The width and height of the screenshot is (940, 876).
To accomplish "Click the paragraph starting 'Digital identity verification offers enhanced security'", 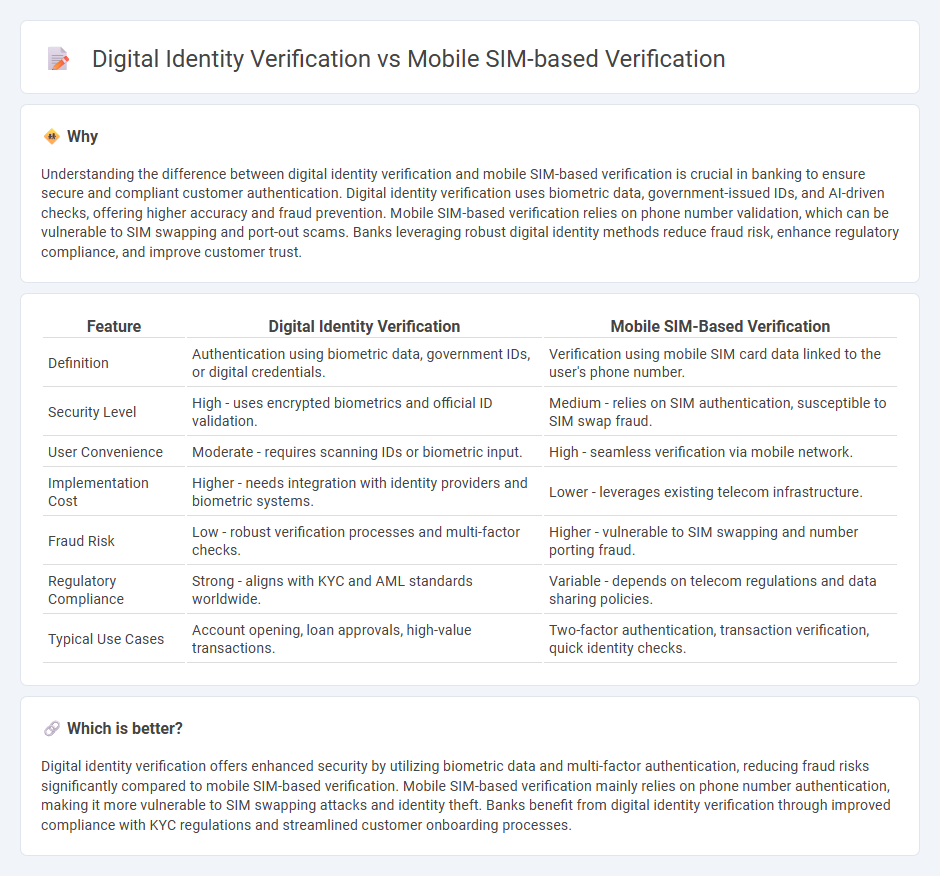I will point(466,796).
